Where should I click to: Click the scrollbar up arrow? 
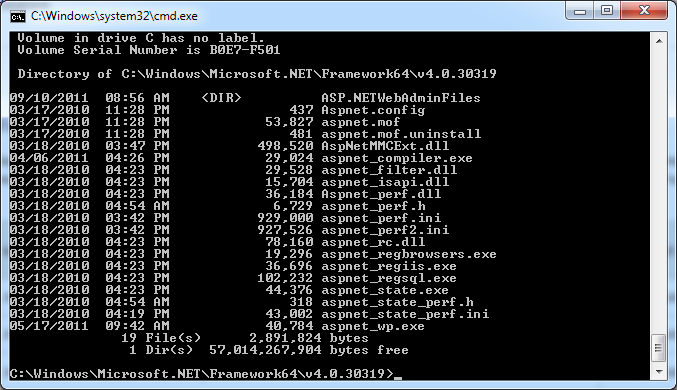[659, 41]
